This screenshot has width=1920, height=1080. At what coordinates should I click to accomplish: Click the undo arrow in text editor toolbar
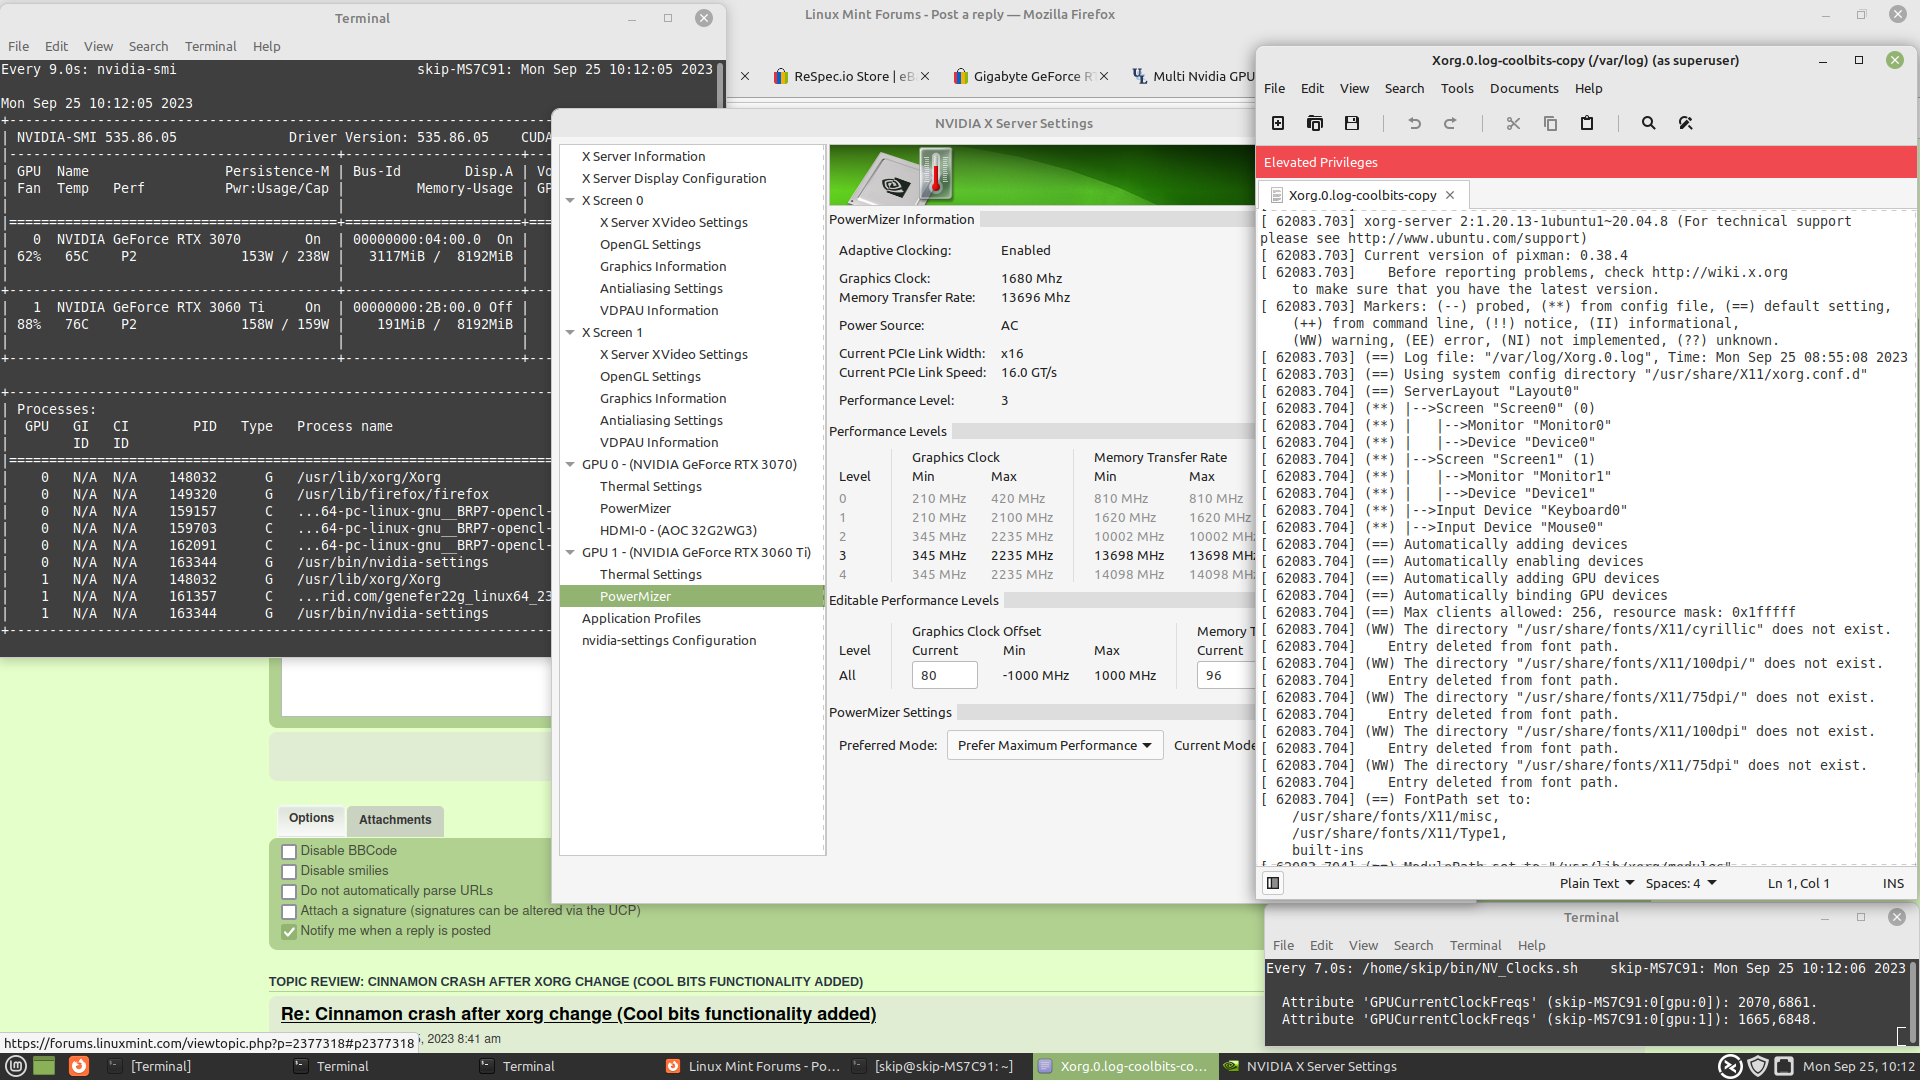click(1414, 123)
